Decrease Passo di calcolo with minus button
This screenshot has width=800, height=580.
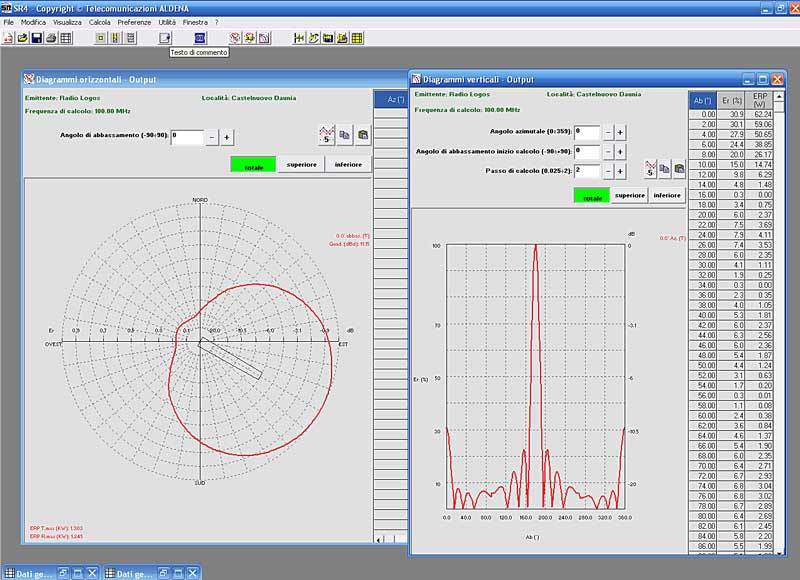pos(606,171)
